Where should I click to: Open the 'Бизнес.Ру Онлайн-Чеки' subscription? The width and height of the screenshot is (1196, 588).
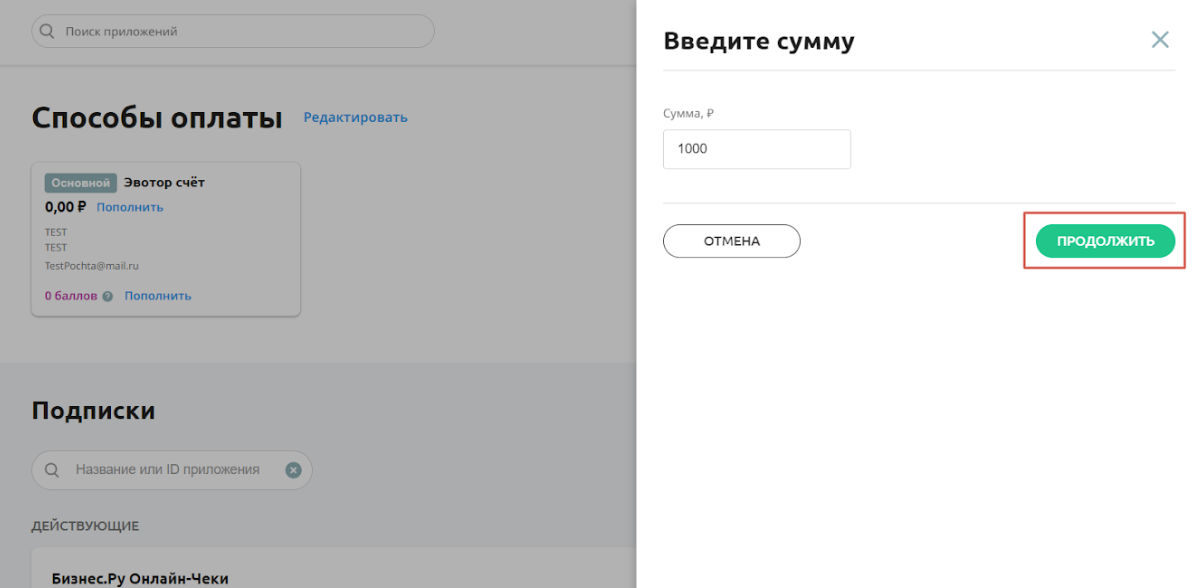(140, 578)
